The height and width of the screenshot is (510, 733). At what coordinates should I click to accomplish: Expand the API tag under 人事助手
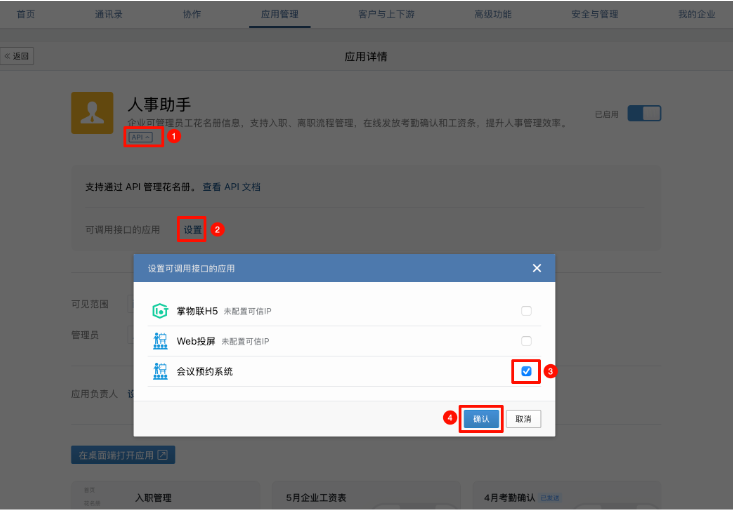pos(141,137)
